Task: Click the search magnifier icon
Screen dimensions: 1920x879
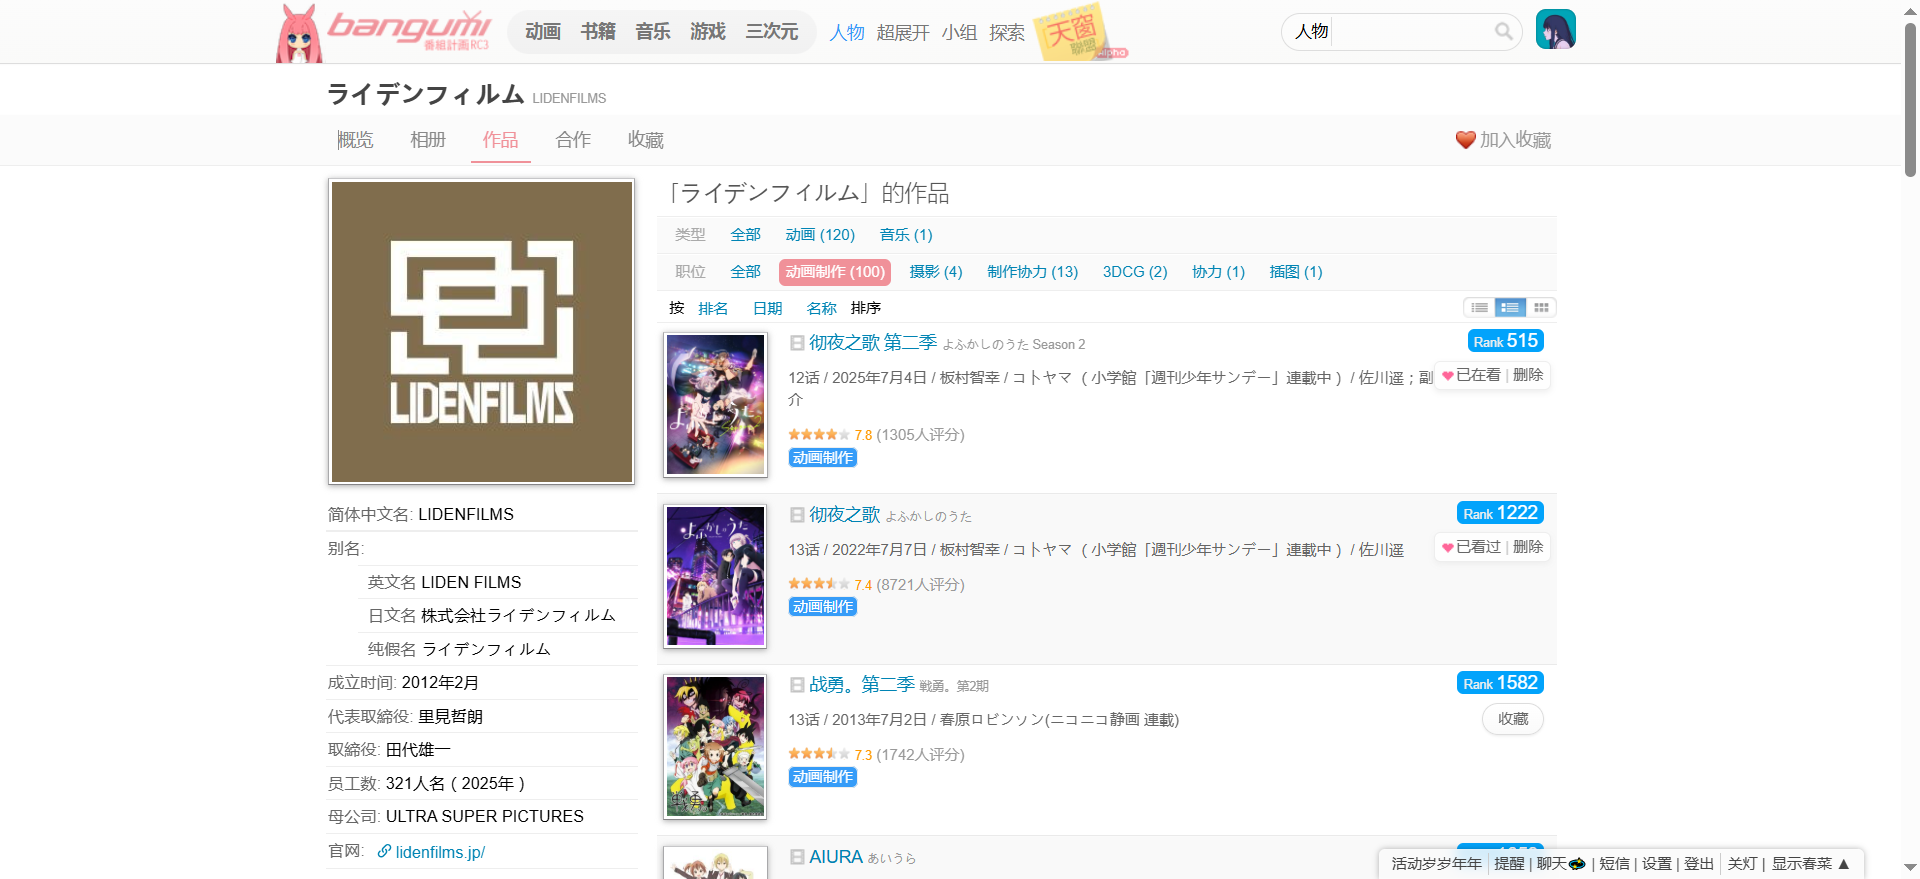Action: [1503, 32]
